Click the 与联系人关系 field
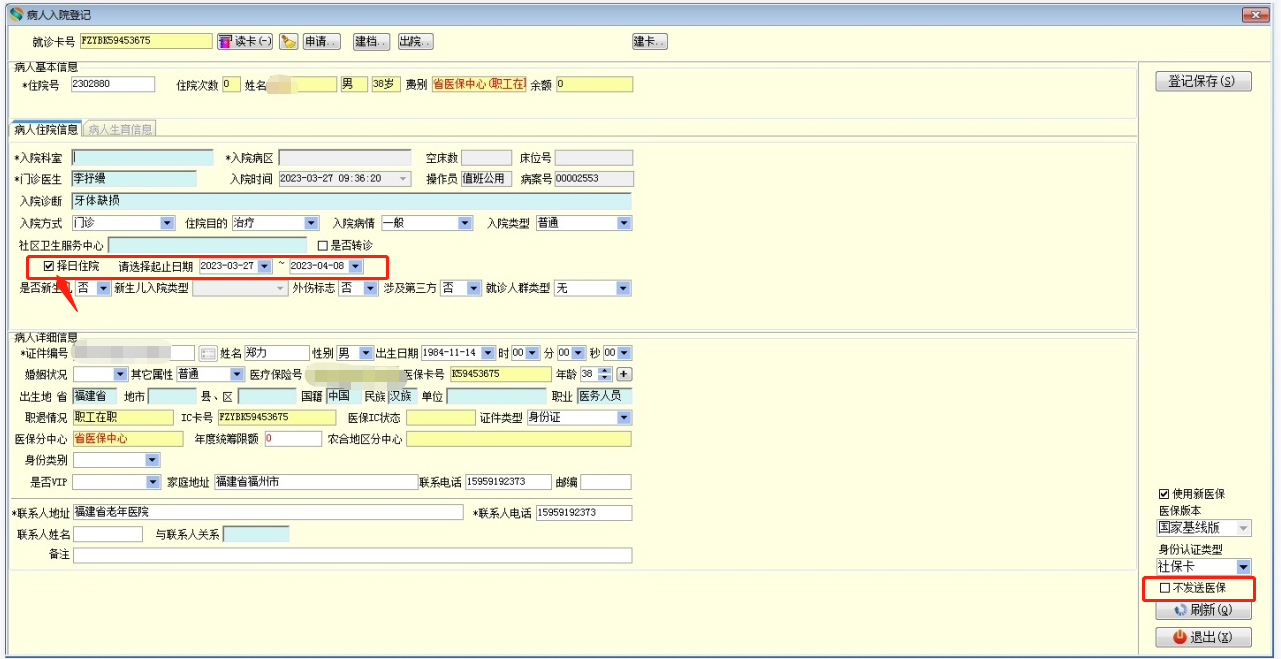Screen dimensions: 1281x659 (256, 534)
